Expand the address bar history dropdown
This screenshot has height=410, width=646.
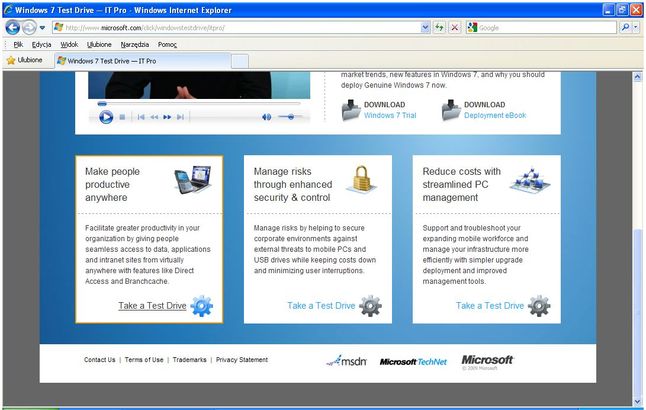(425, 28)
